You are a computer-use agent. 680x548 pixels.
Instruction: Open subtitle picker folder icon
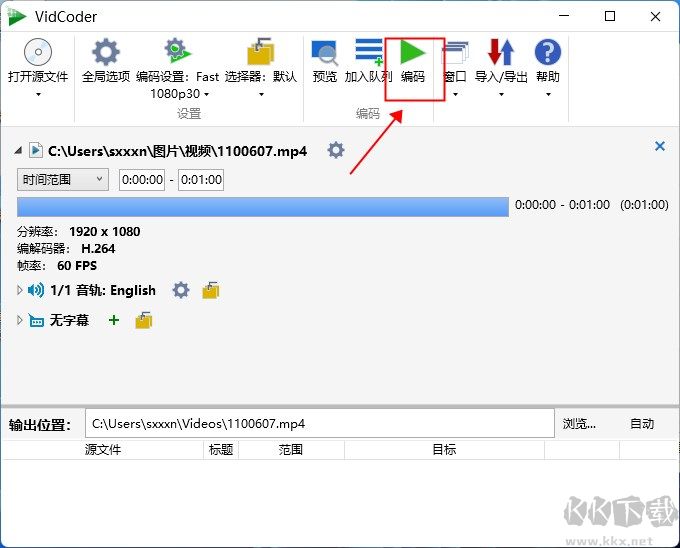(x=144, y=320)
